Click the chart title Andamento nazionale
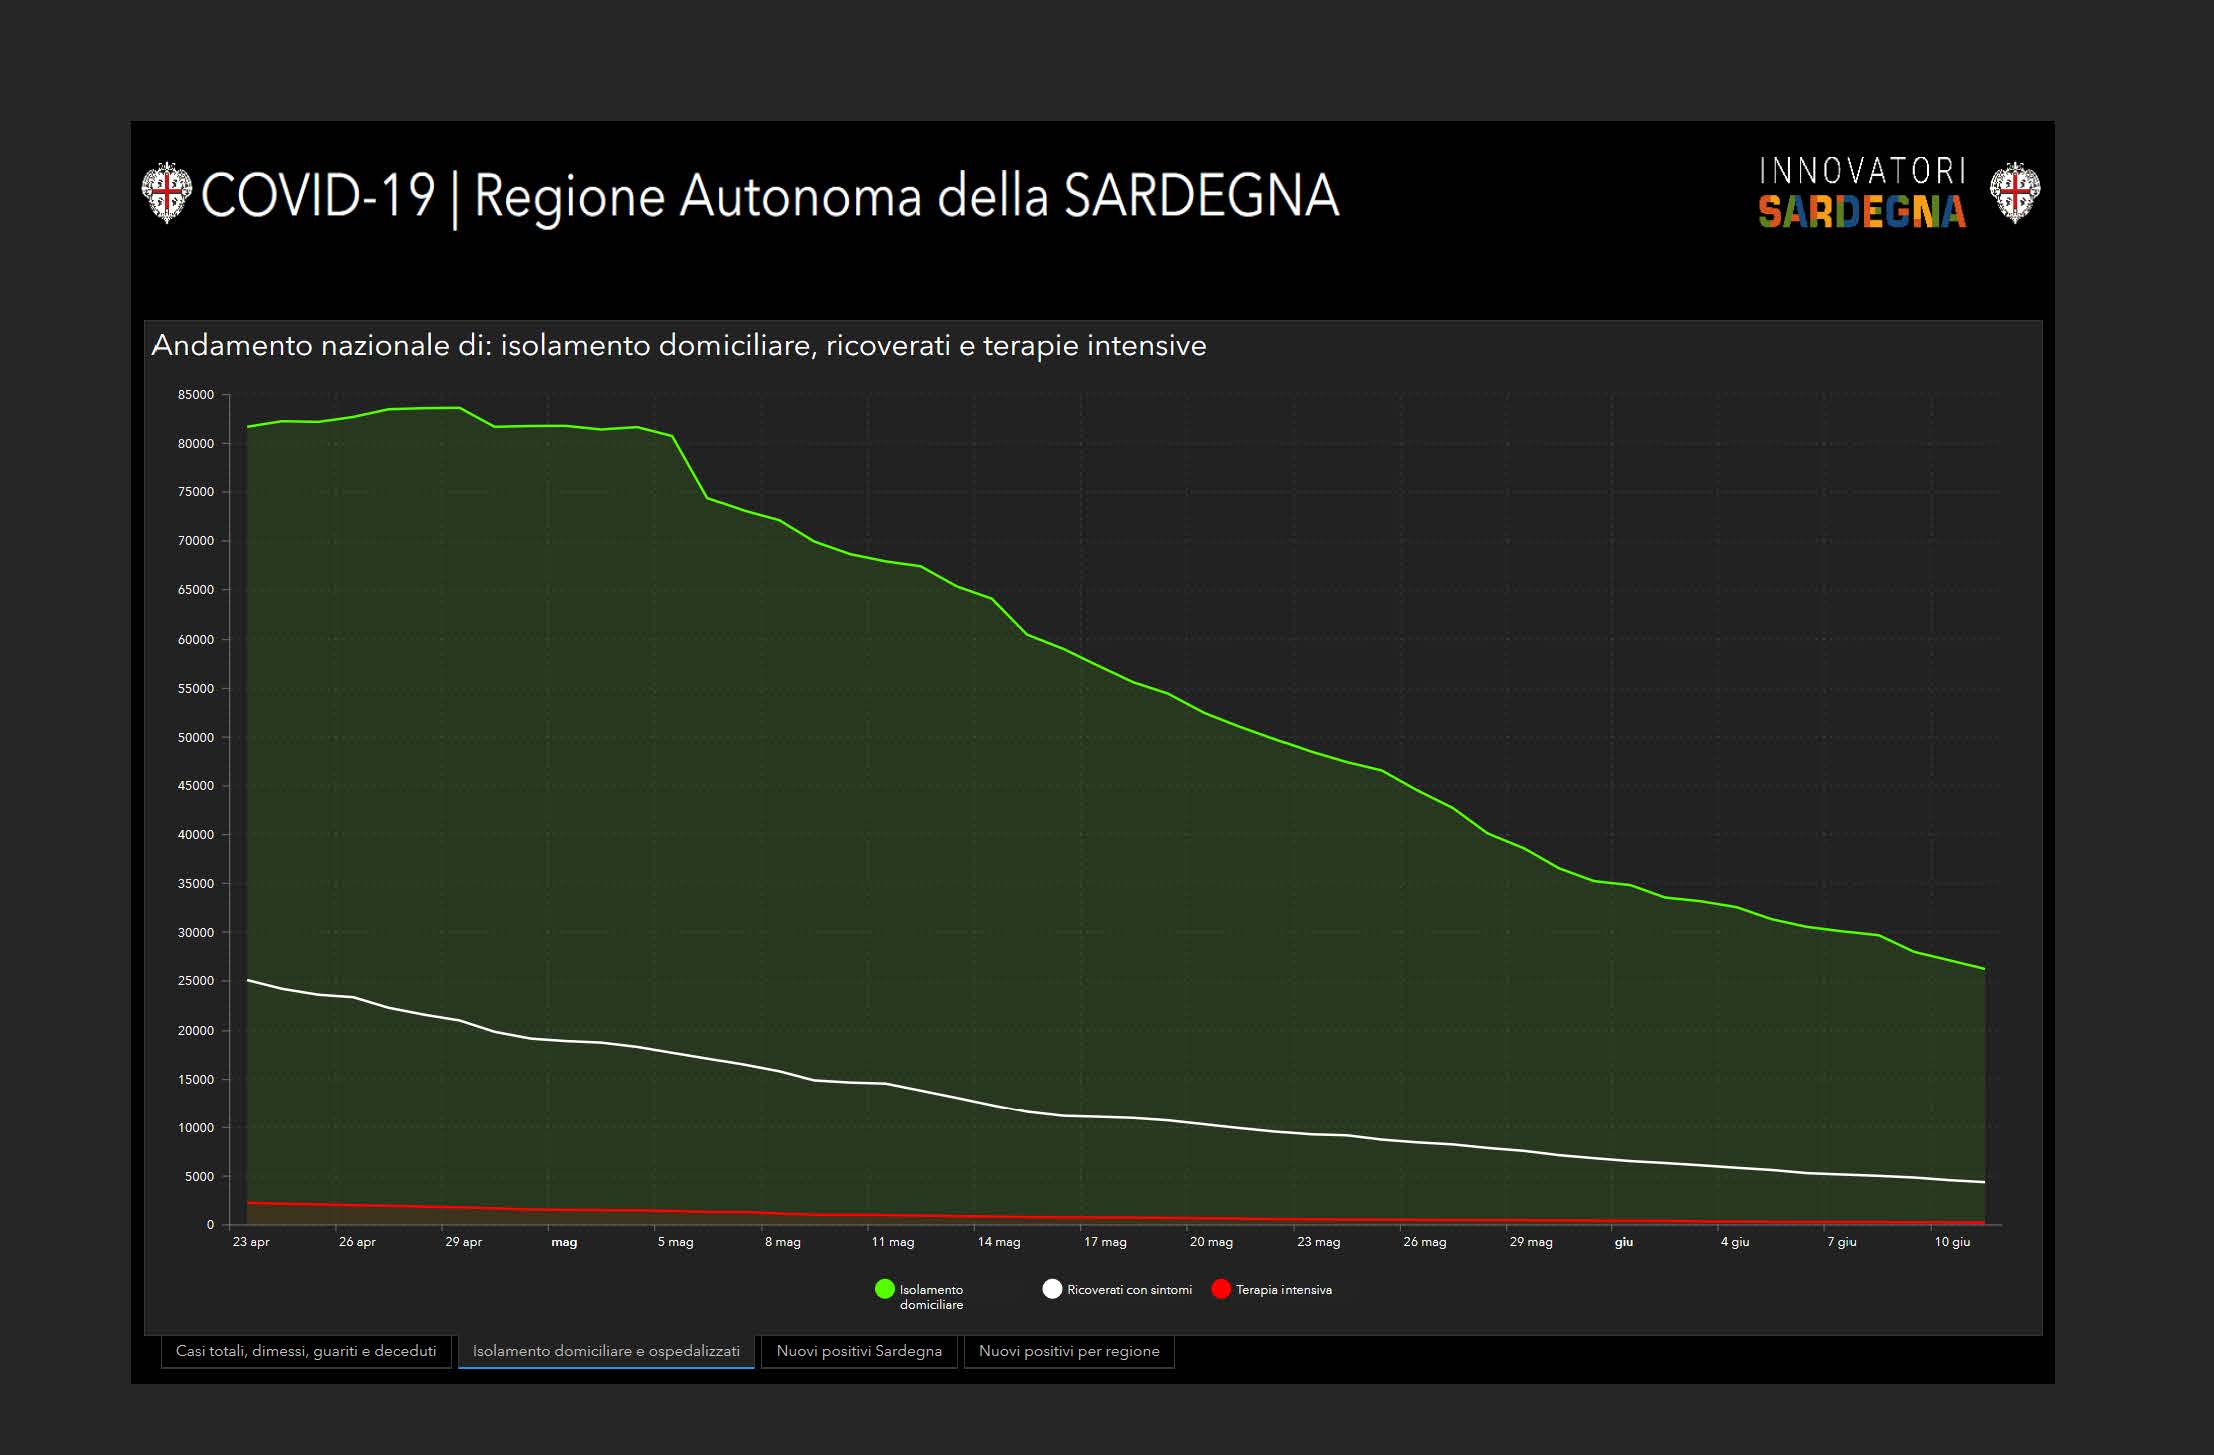Image resolution: width=2214 pixels, height=1455 pixels. pos(678,346)
